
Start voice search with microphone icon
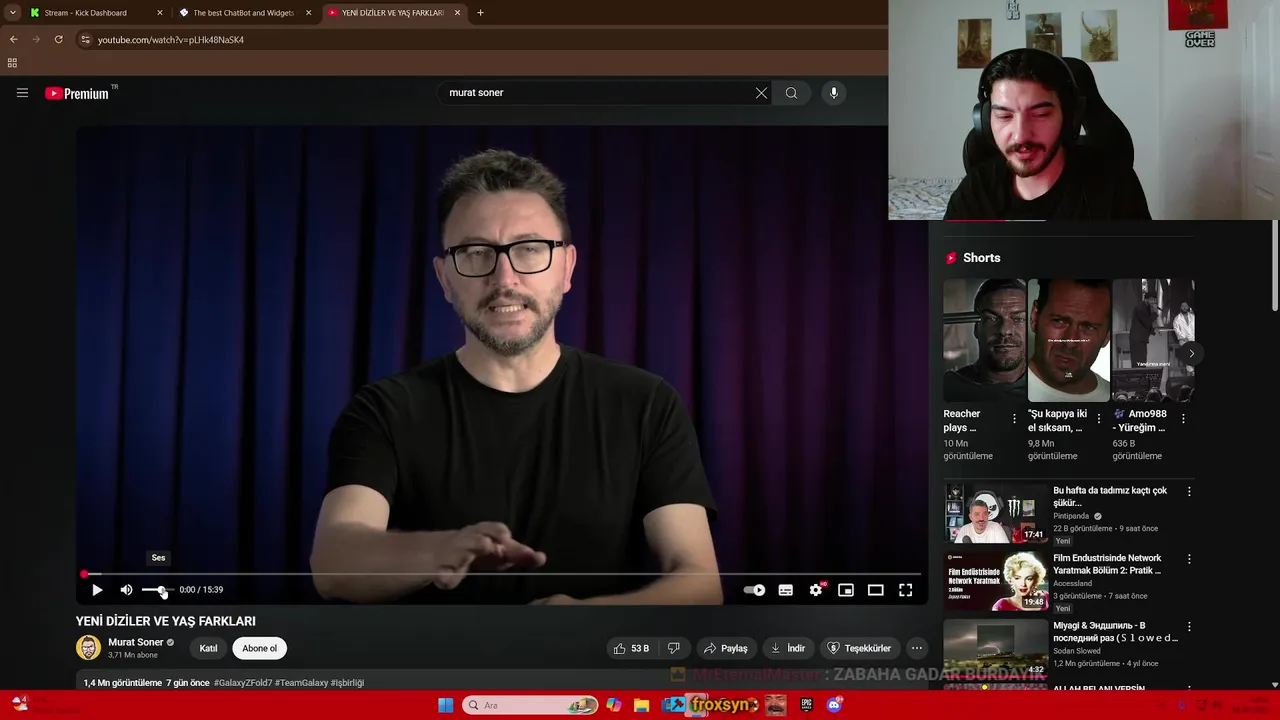click(x=834, y=93)
